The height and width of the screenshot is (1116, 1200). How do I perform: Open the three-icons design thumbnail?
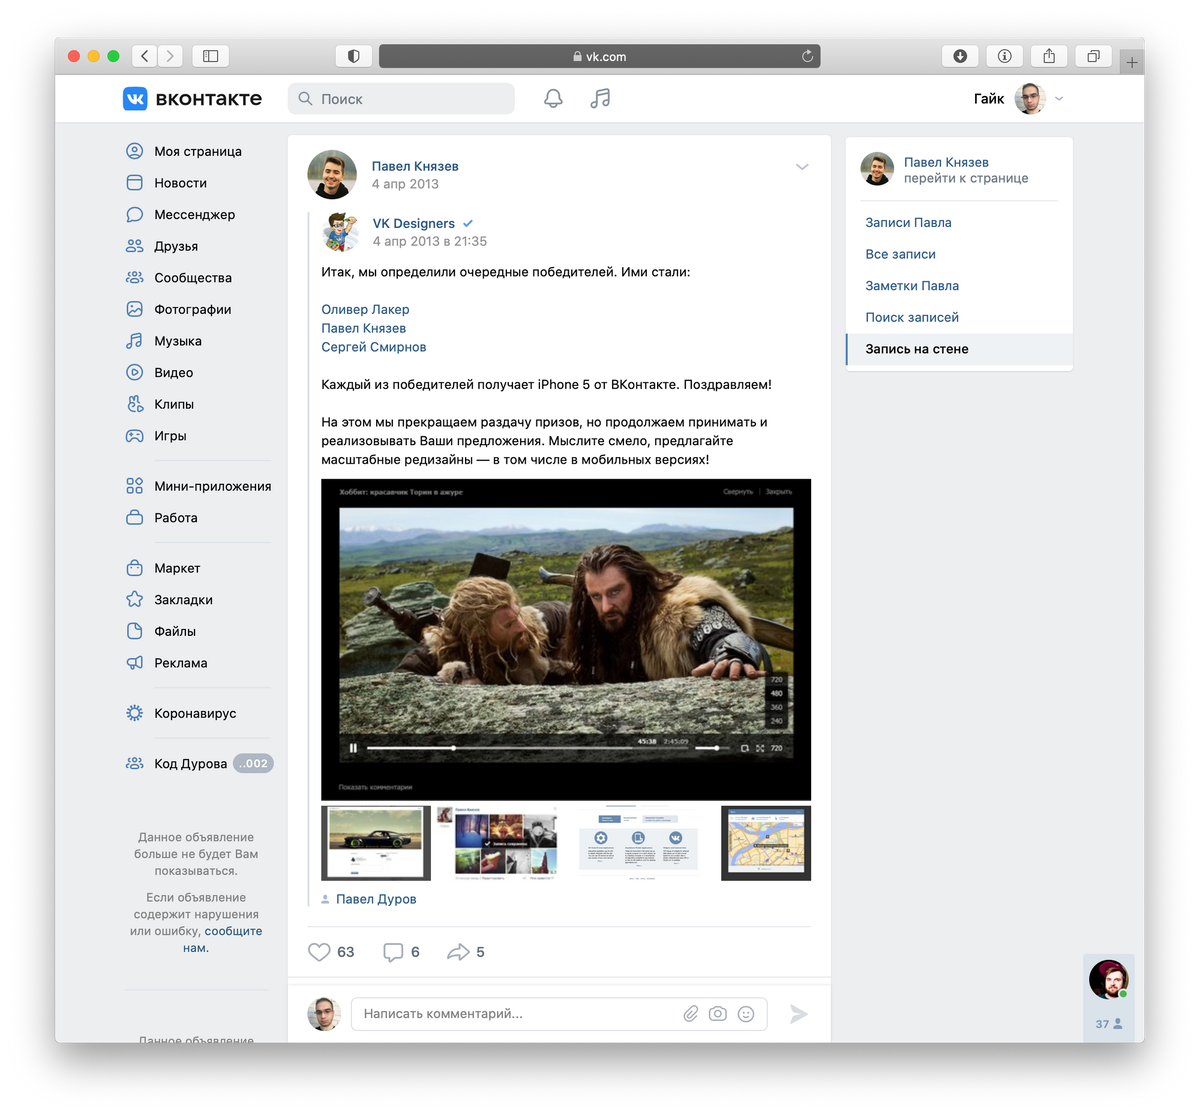[x=638, y=843]
